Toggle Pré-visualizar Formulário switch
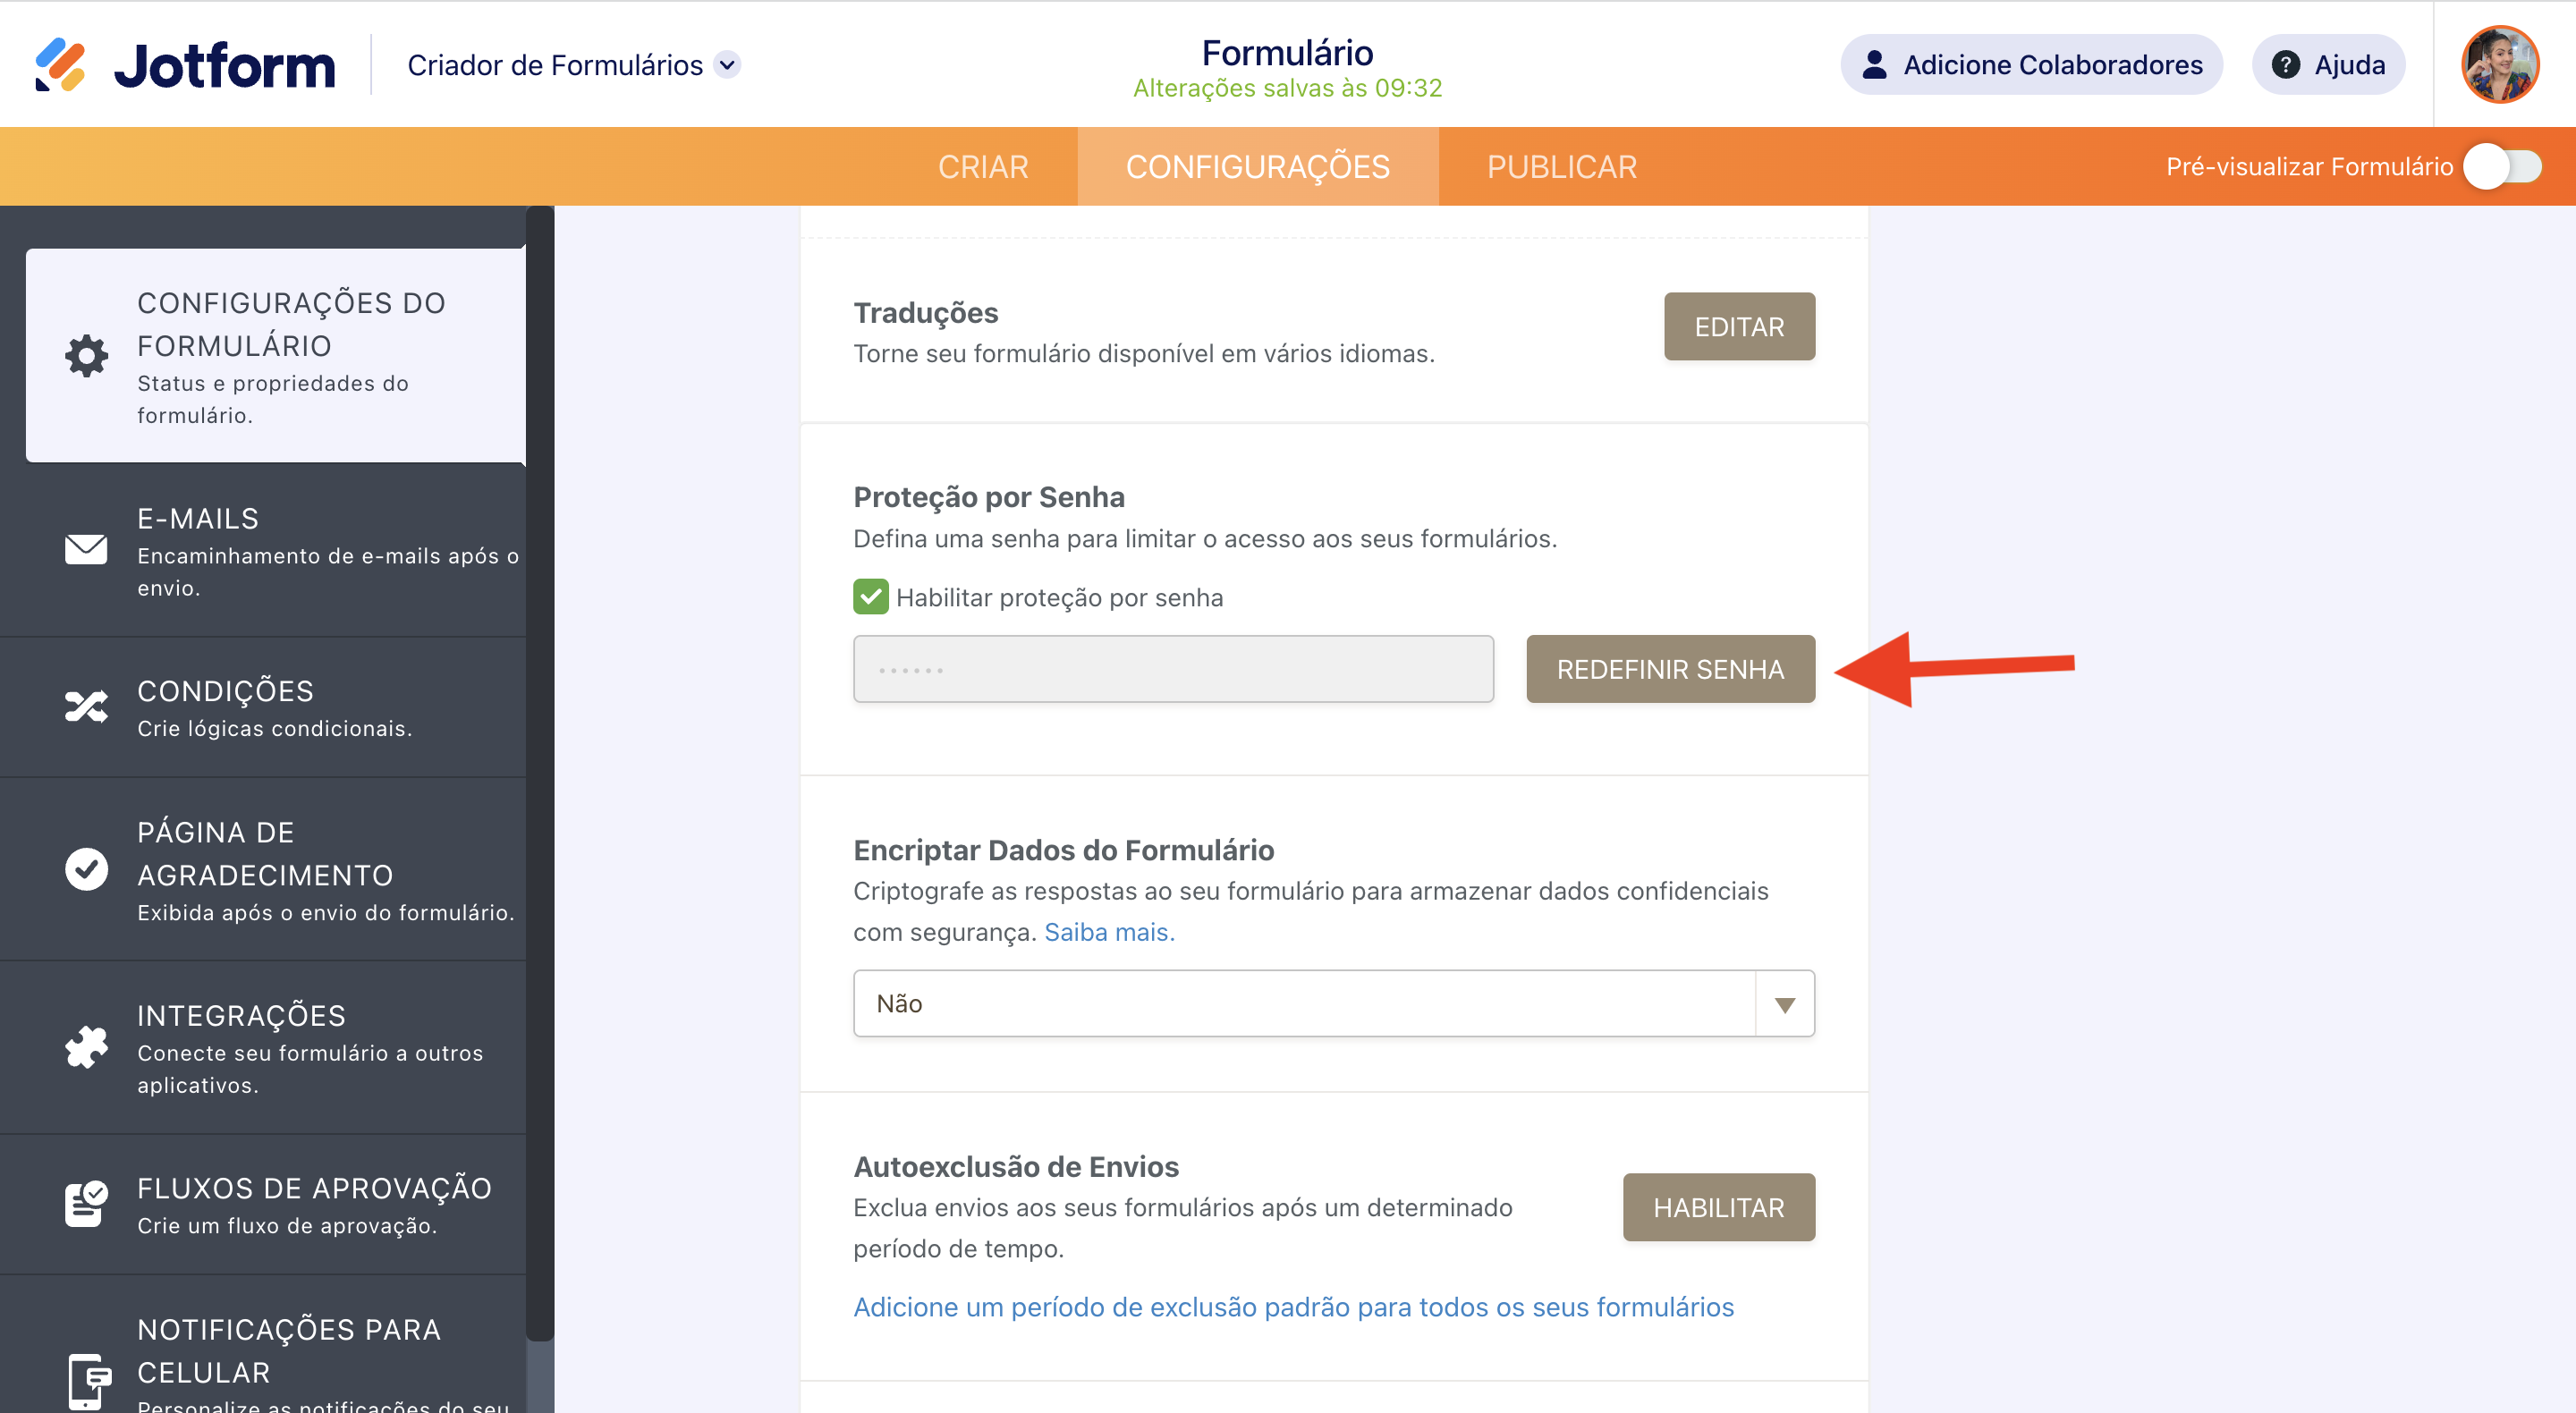The width and height of the screenshot is (2576, 1413). (x=2501, y=167)
